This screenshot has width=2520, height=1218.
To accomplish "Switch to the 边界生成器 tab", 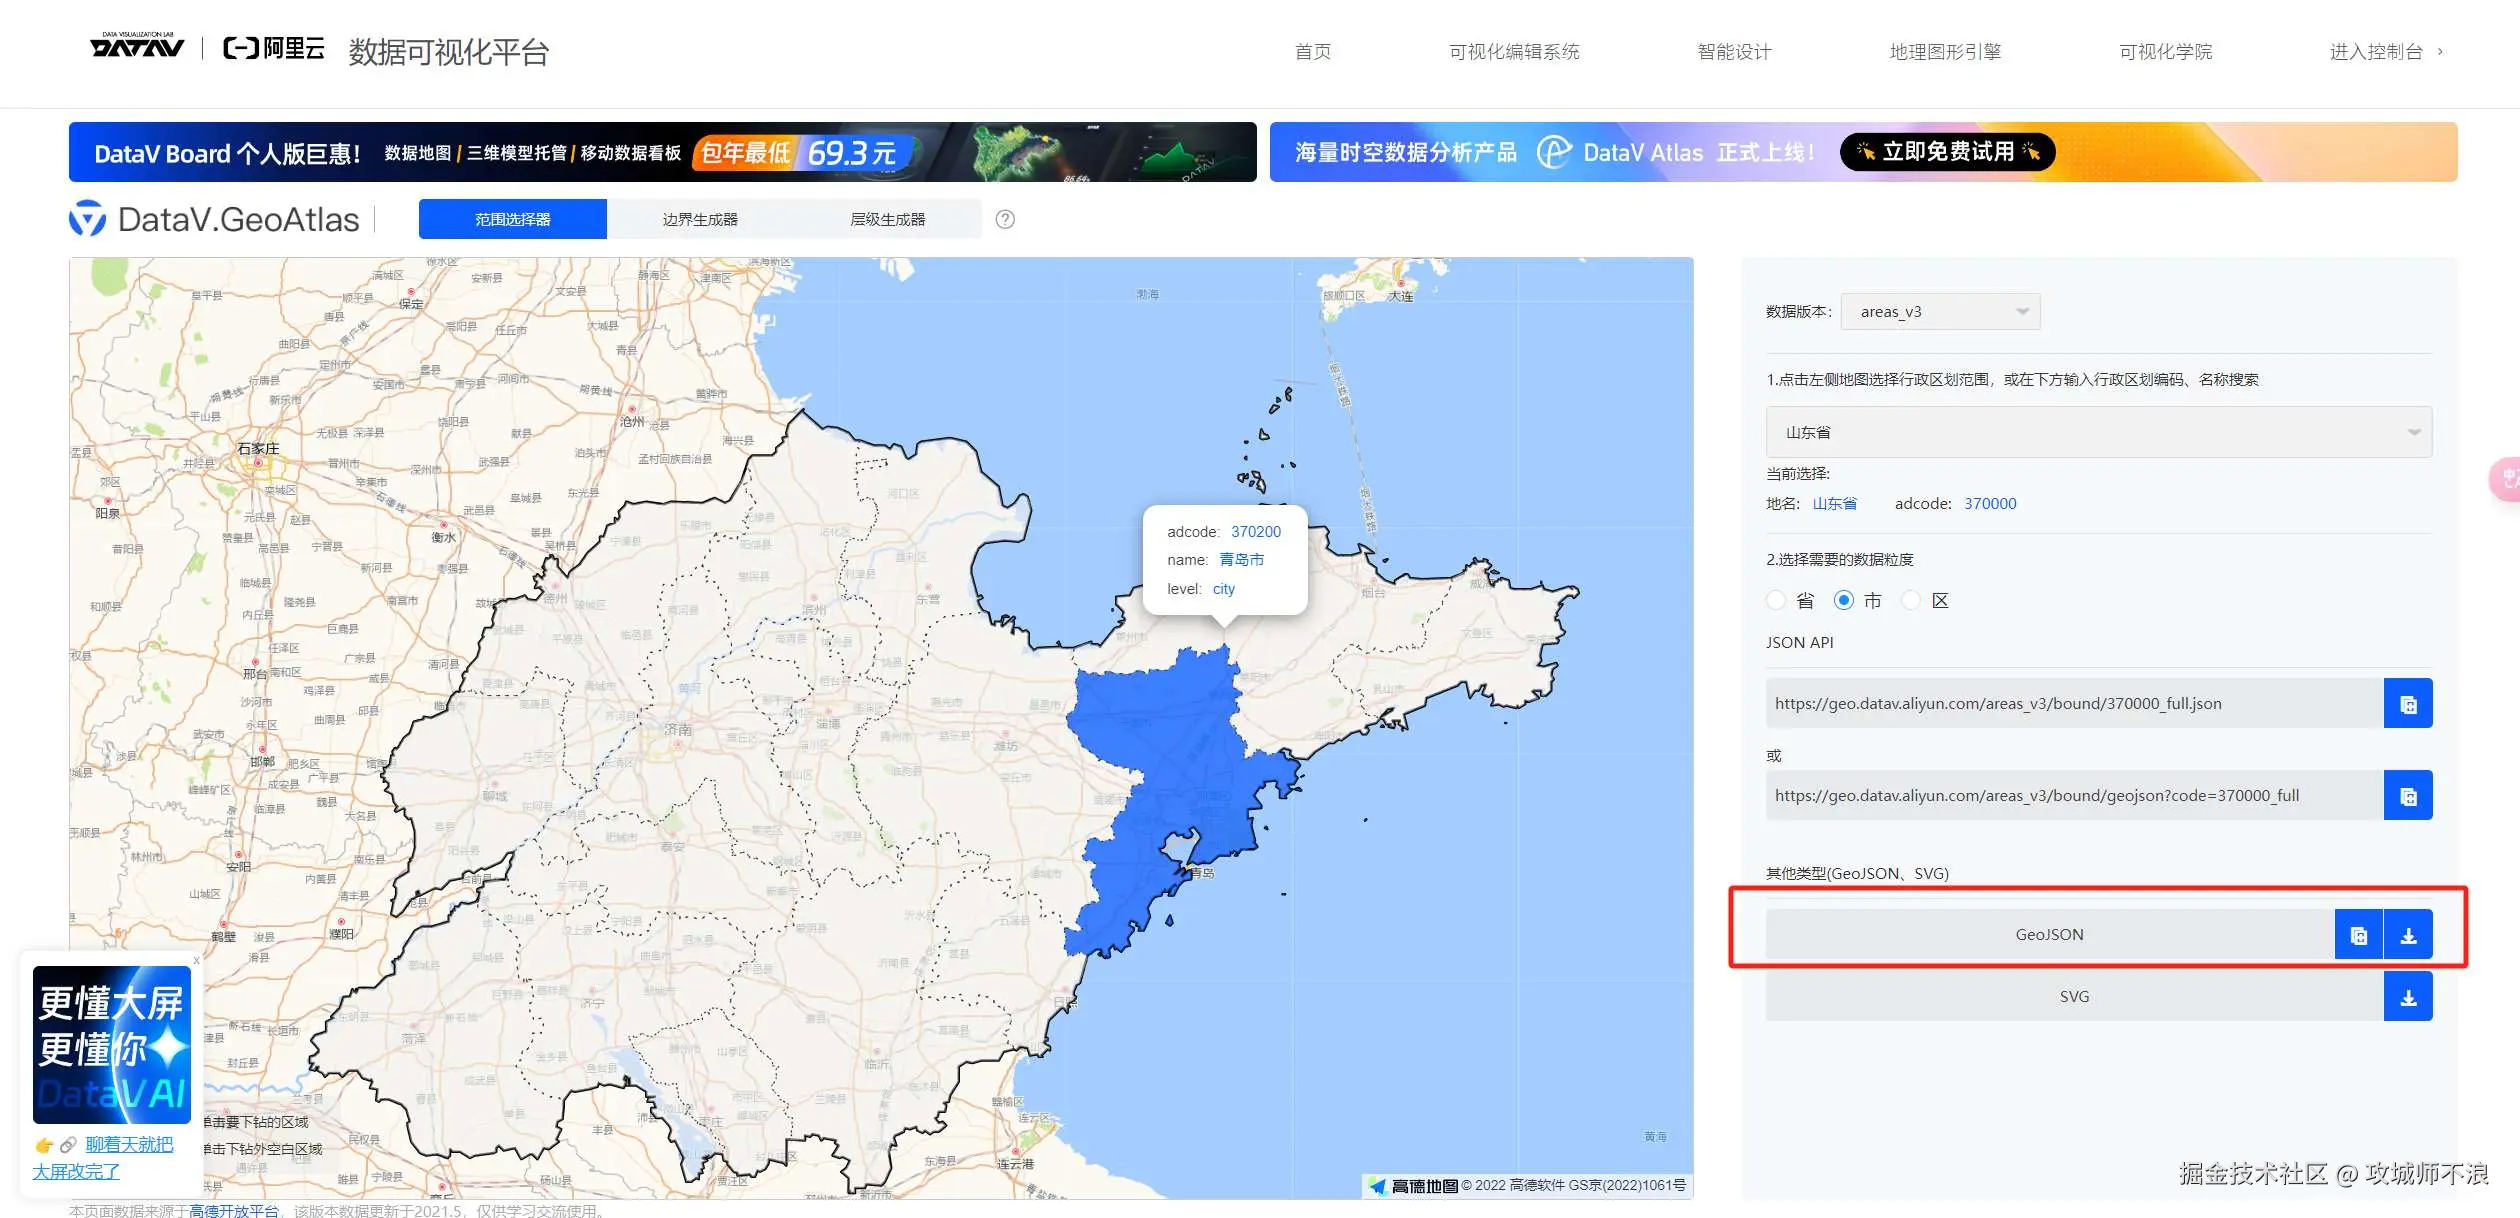I will click(700, 219).
